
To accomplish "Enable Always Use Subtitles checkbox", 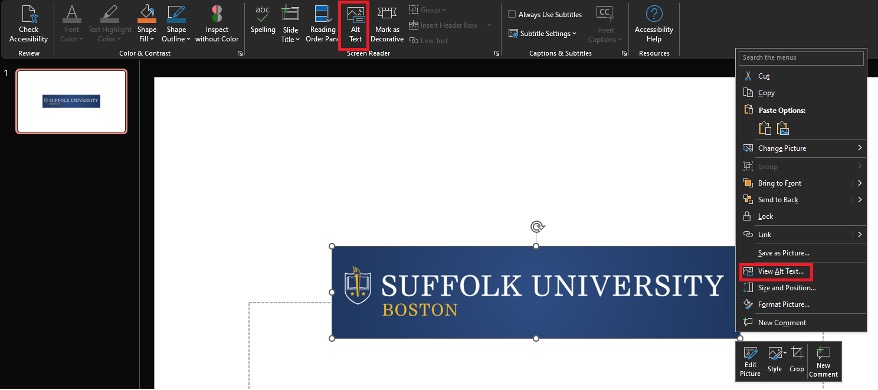I will pyautogui.click(x=512, y=15).
